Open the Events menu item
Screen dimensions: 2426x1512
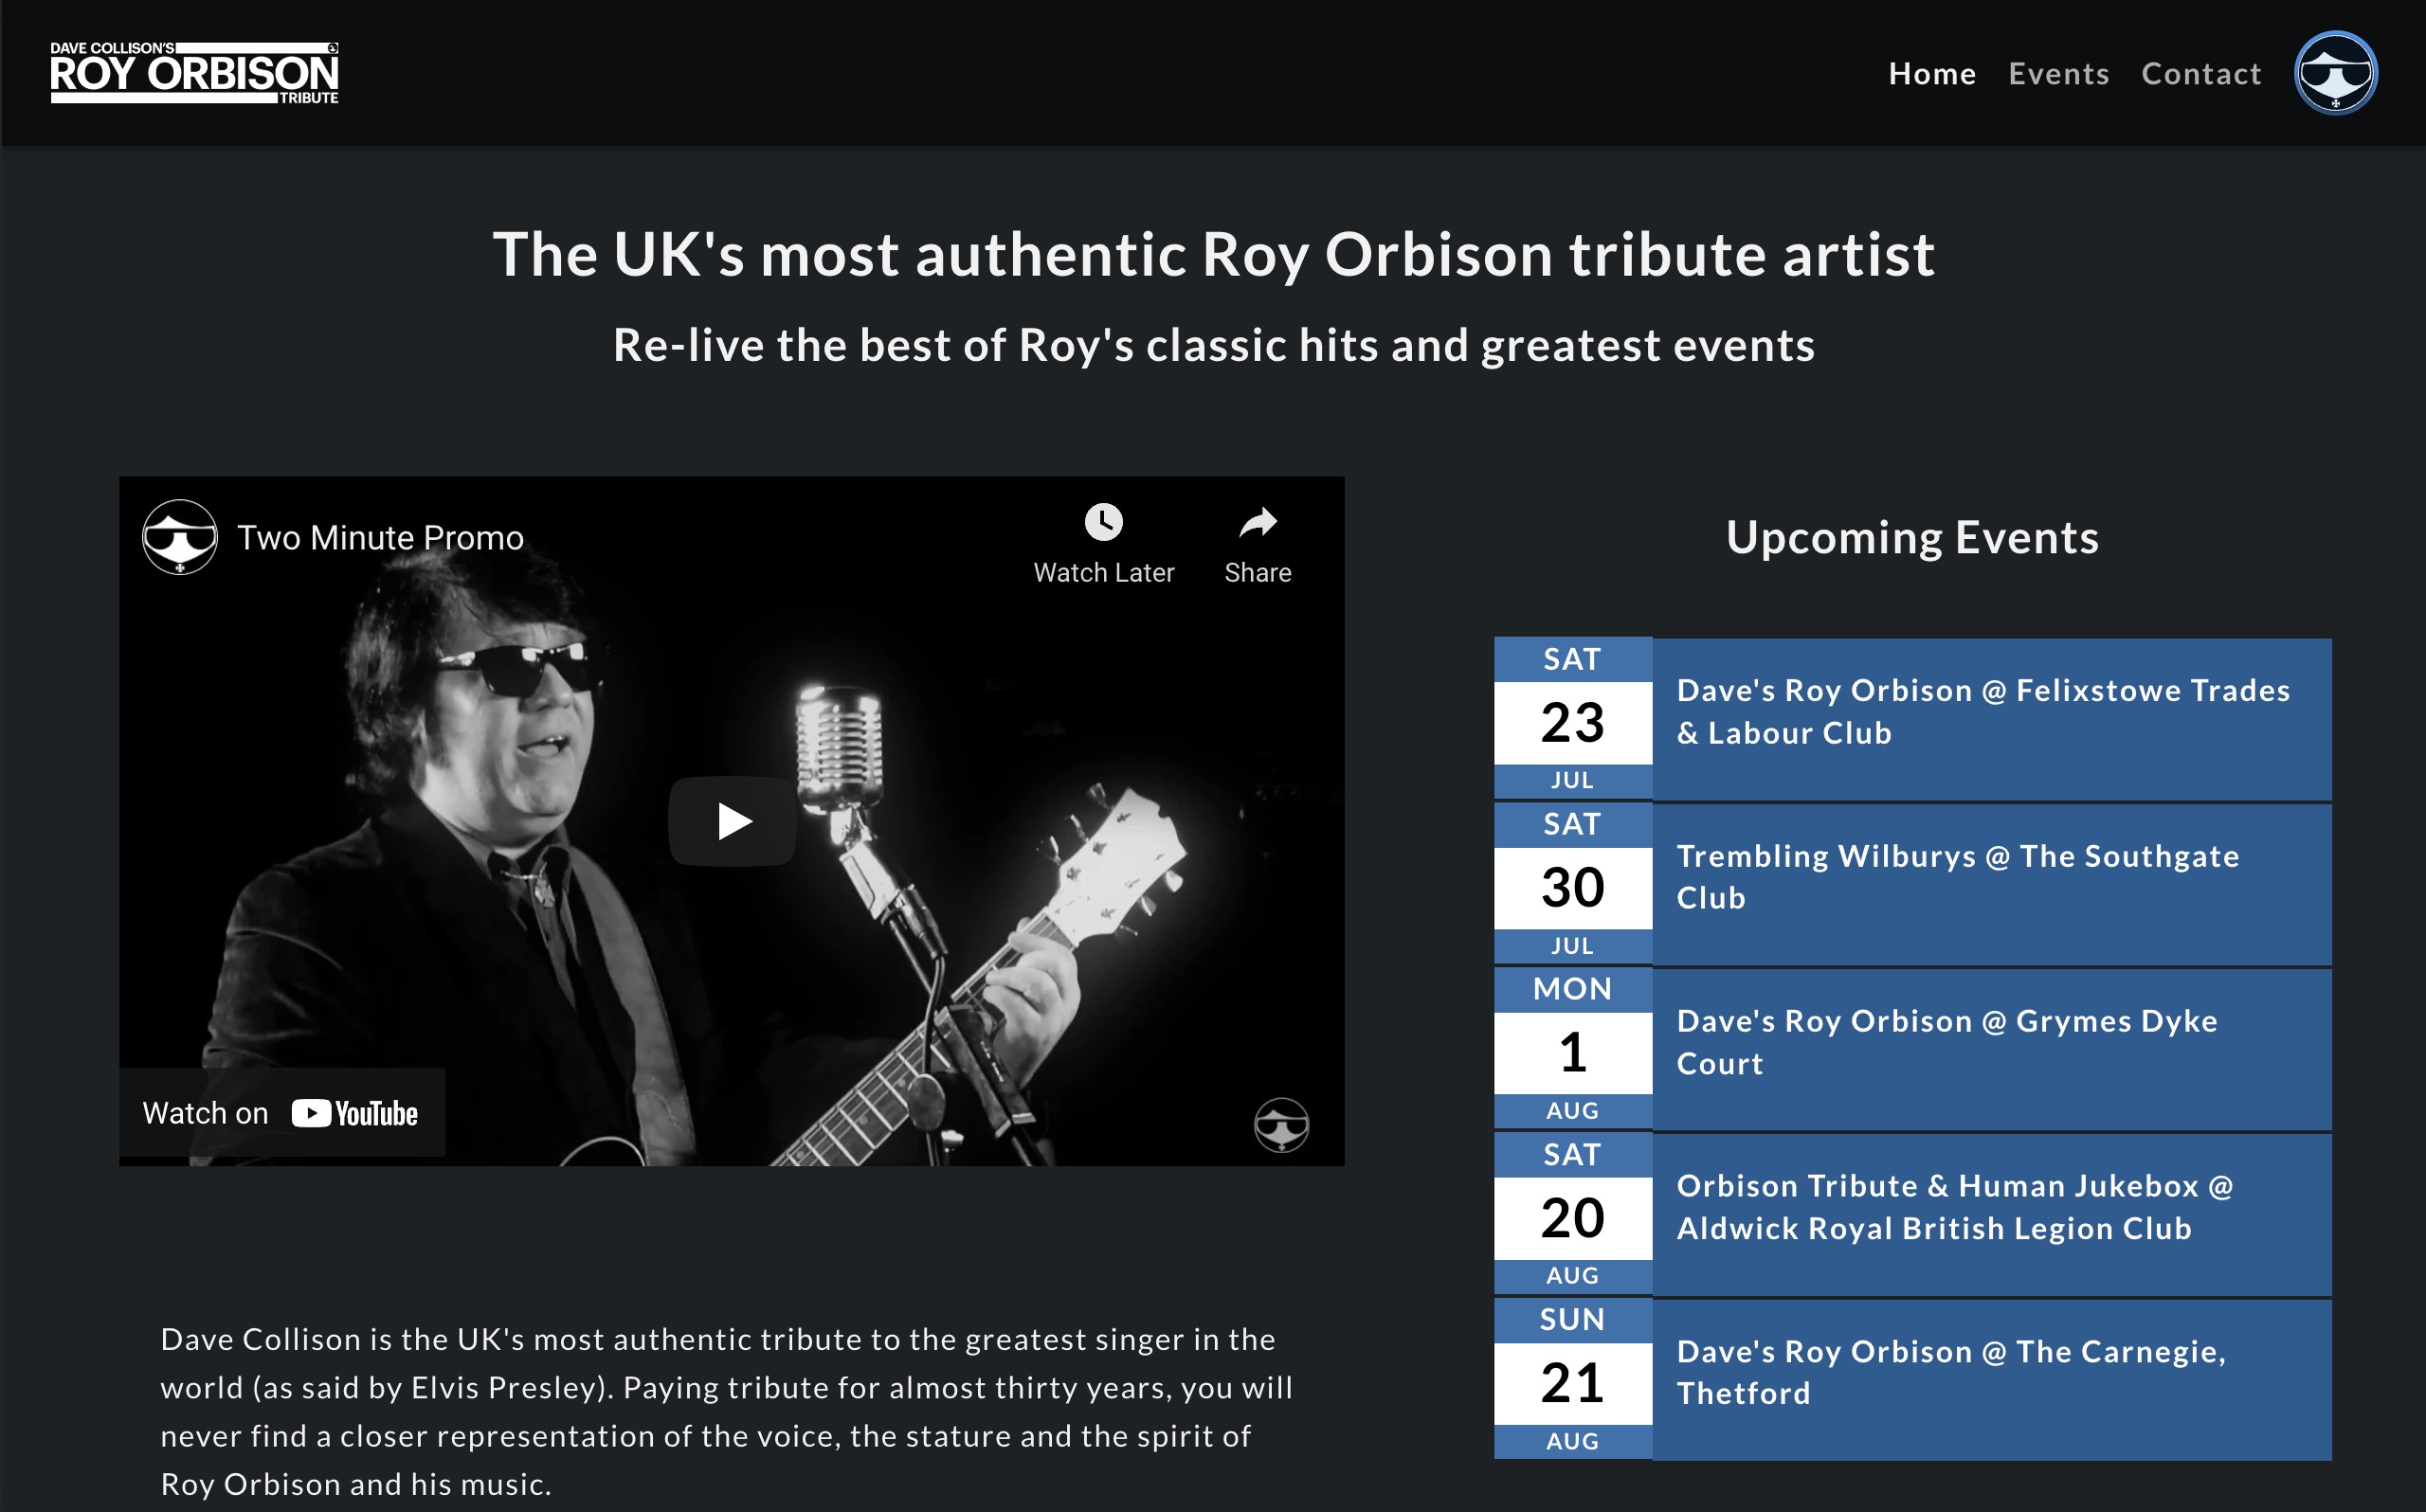(2058, 74)
